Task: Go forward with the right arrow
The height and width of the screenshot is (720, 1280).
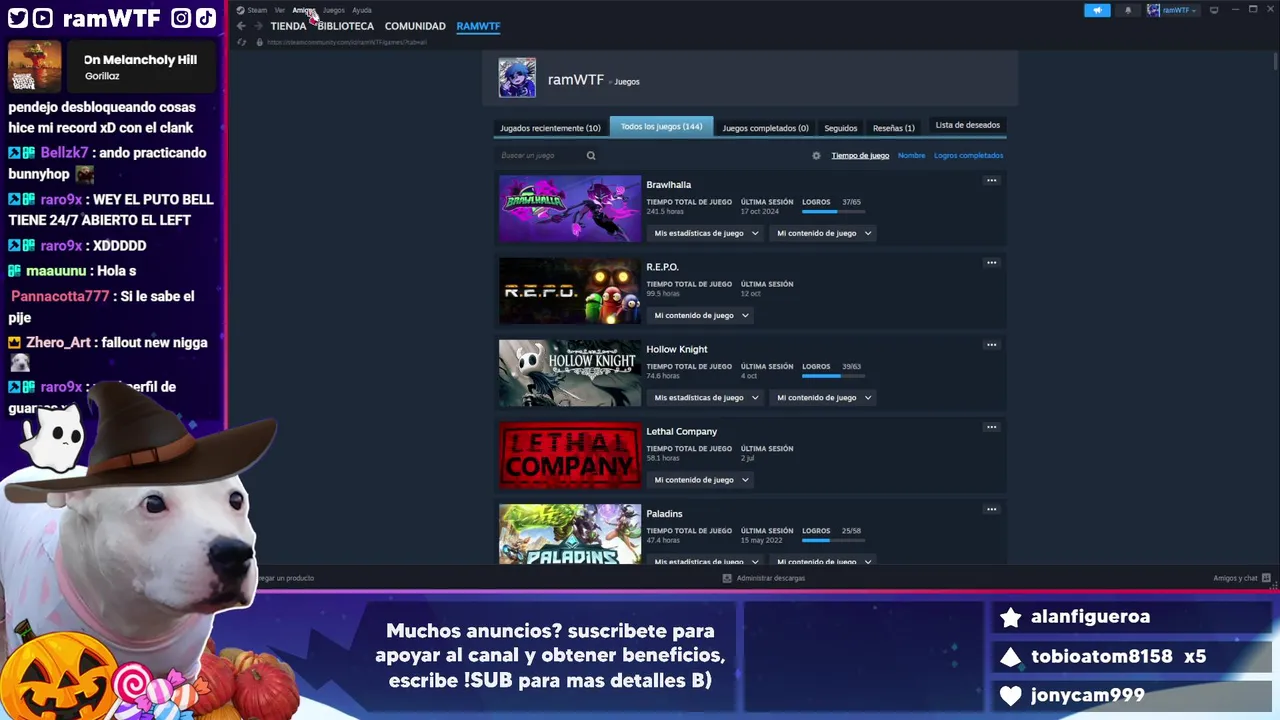Action: [x=258, y=26]
